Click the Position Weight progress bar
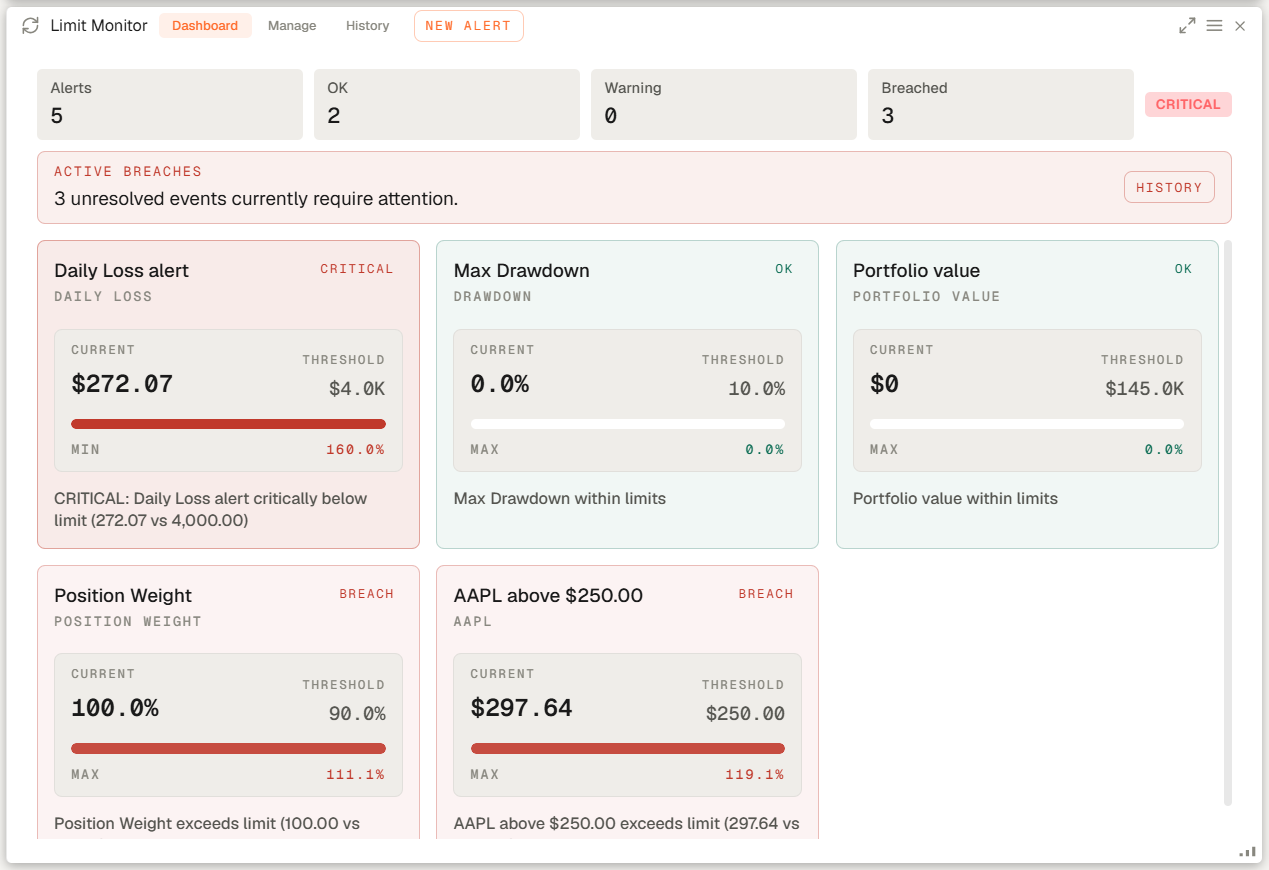1269x870 pixels. coord(228,748)
